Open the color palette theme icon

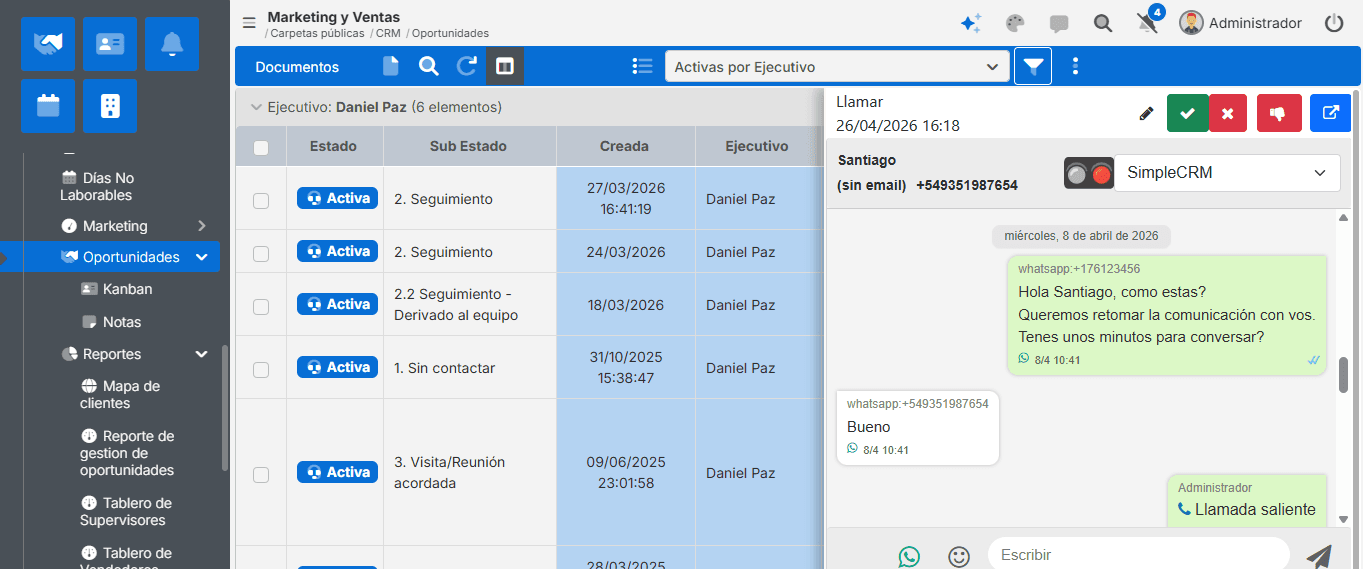click(x=1015, y=23)
